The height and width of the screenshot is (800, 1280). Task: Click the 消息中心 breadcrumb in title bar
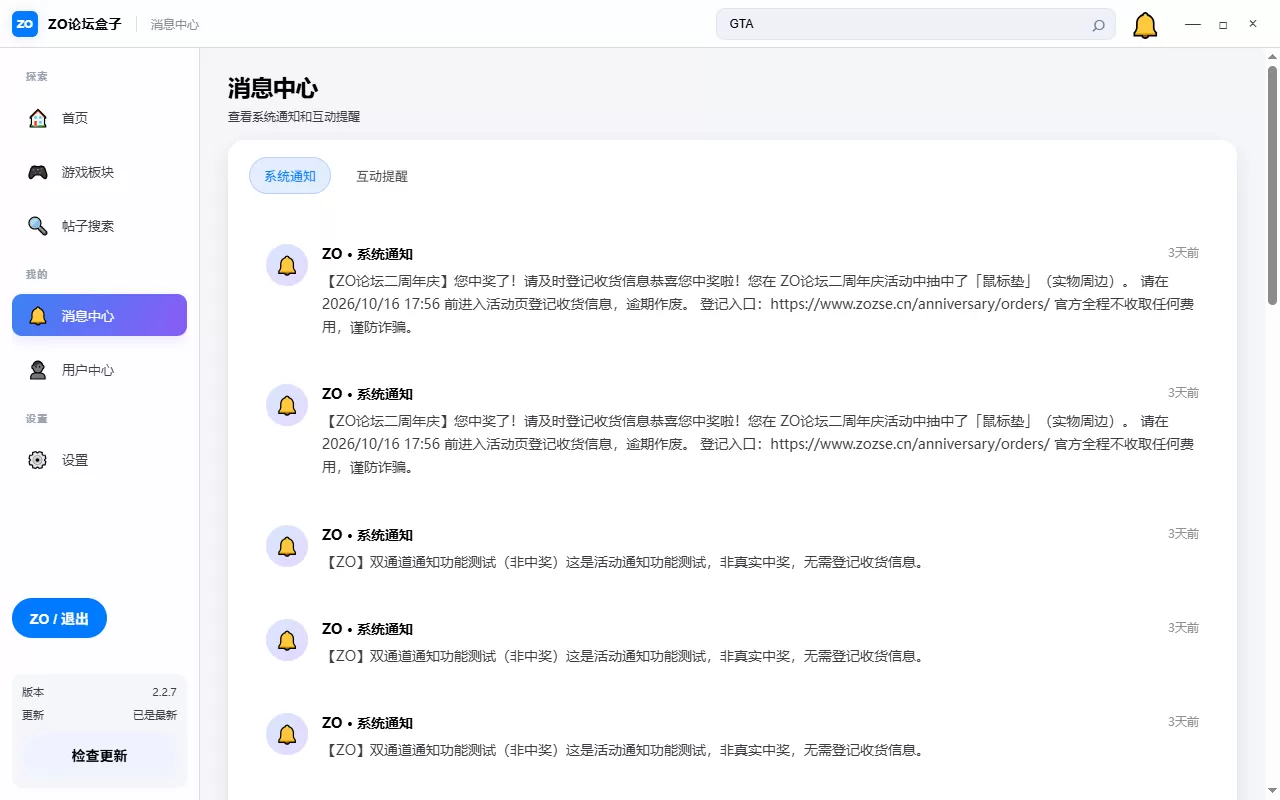(175, 24)
